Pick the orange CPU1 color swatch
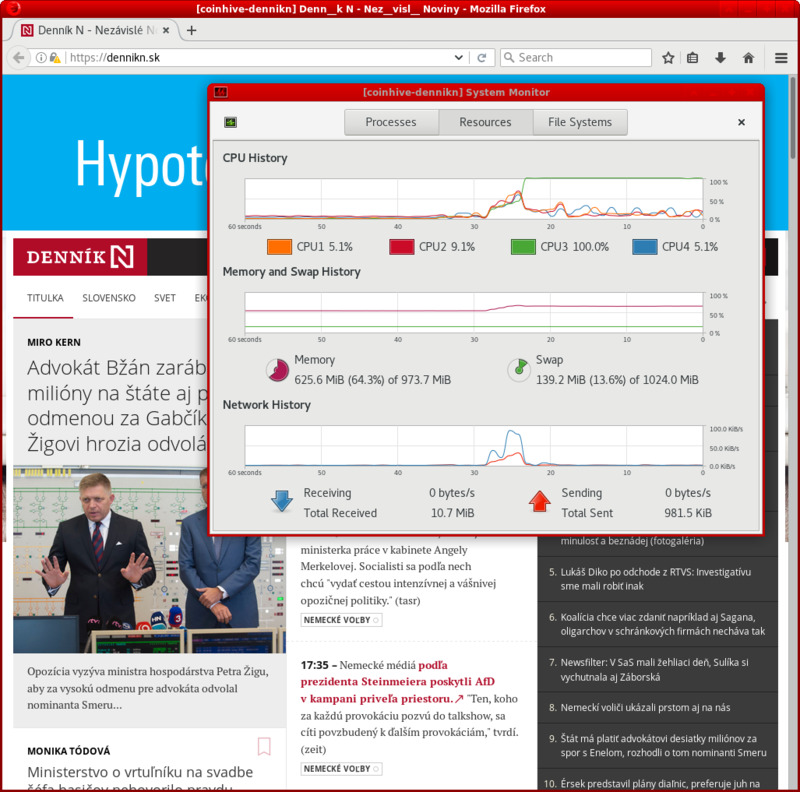This screenshot has height=792, width=800. coord(279,247)
